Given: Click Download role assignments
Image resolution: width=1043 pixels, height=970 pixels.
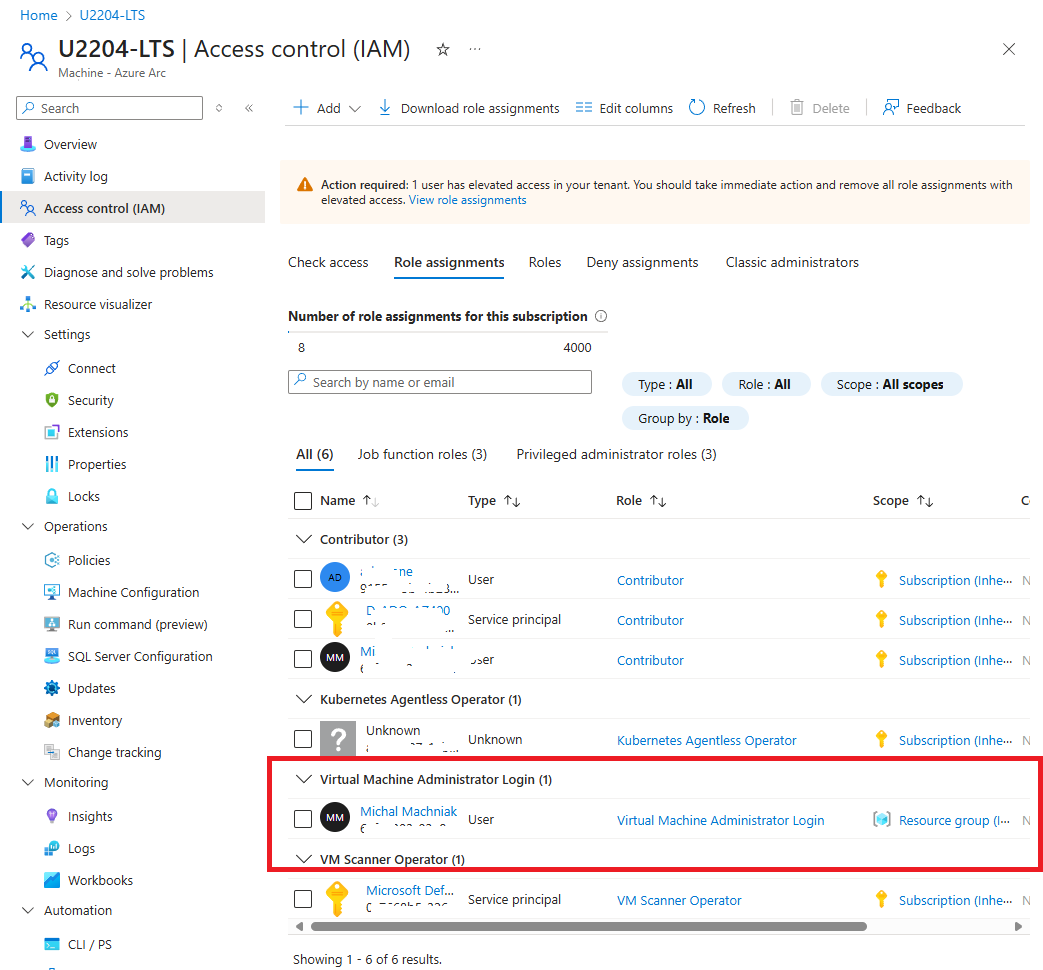Looking at the screenshot, I should 469,108.
